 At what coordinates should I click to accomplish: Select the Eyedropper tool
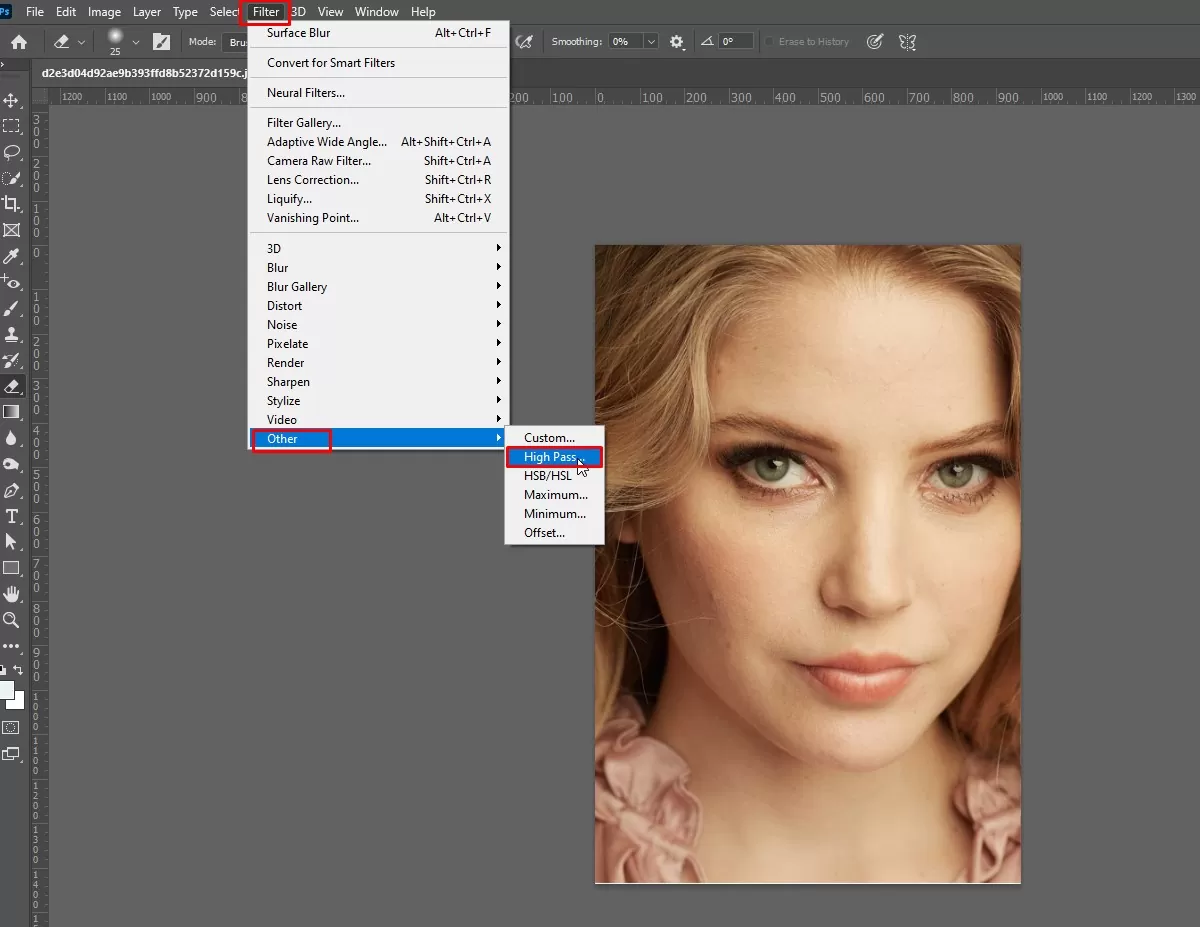12,257
